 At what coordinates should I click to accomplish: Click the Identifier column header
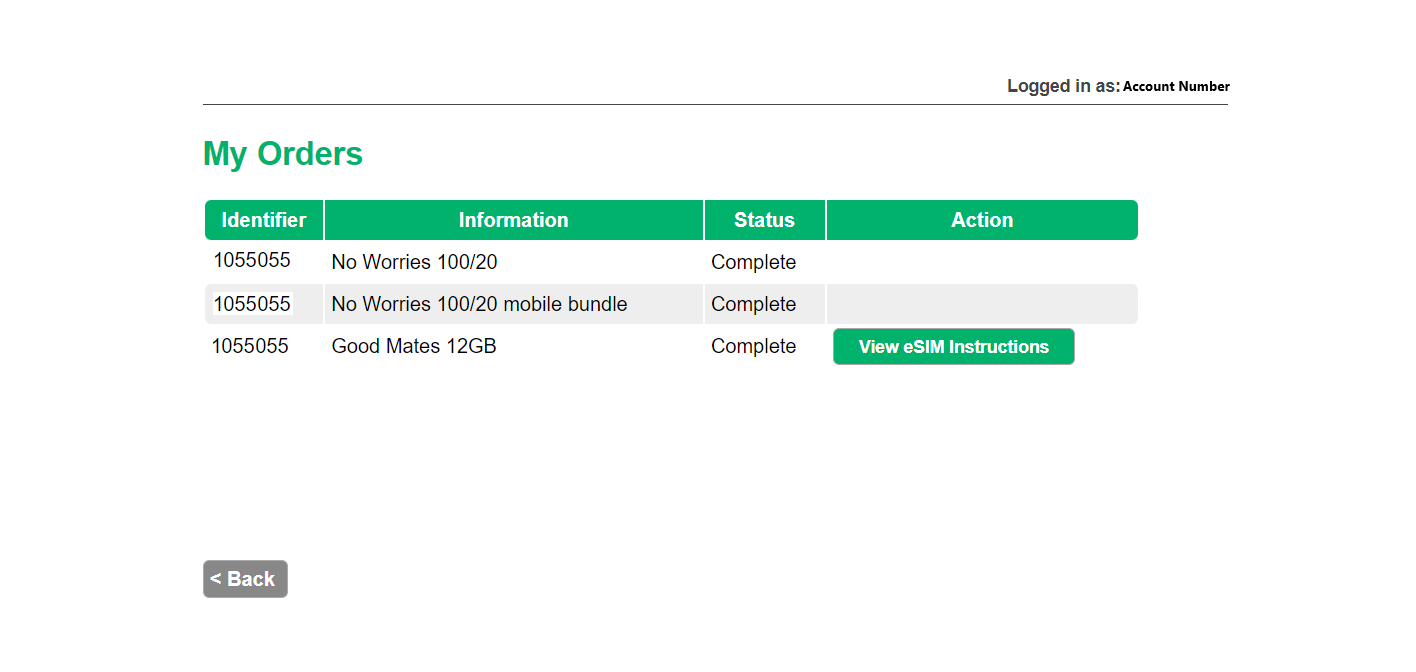coord(264,220)
